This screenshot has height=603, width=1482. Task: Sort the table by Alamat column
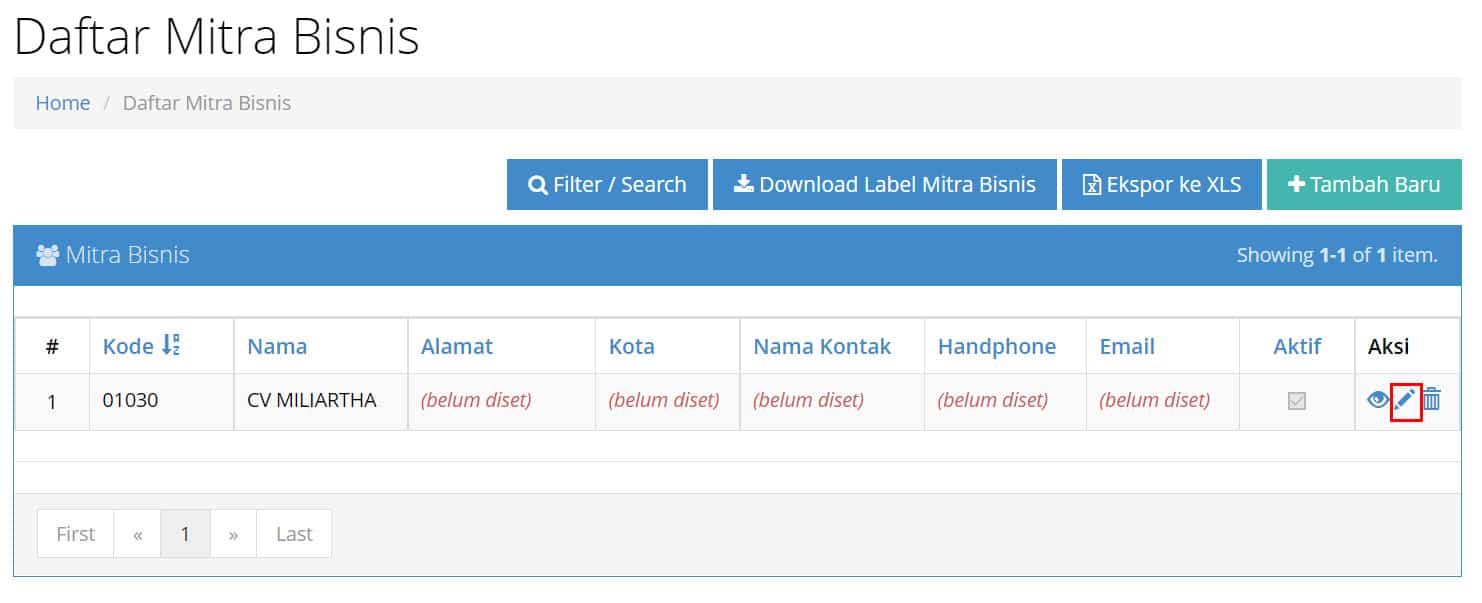[457, 346]
